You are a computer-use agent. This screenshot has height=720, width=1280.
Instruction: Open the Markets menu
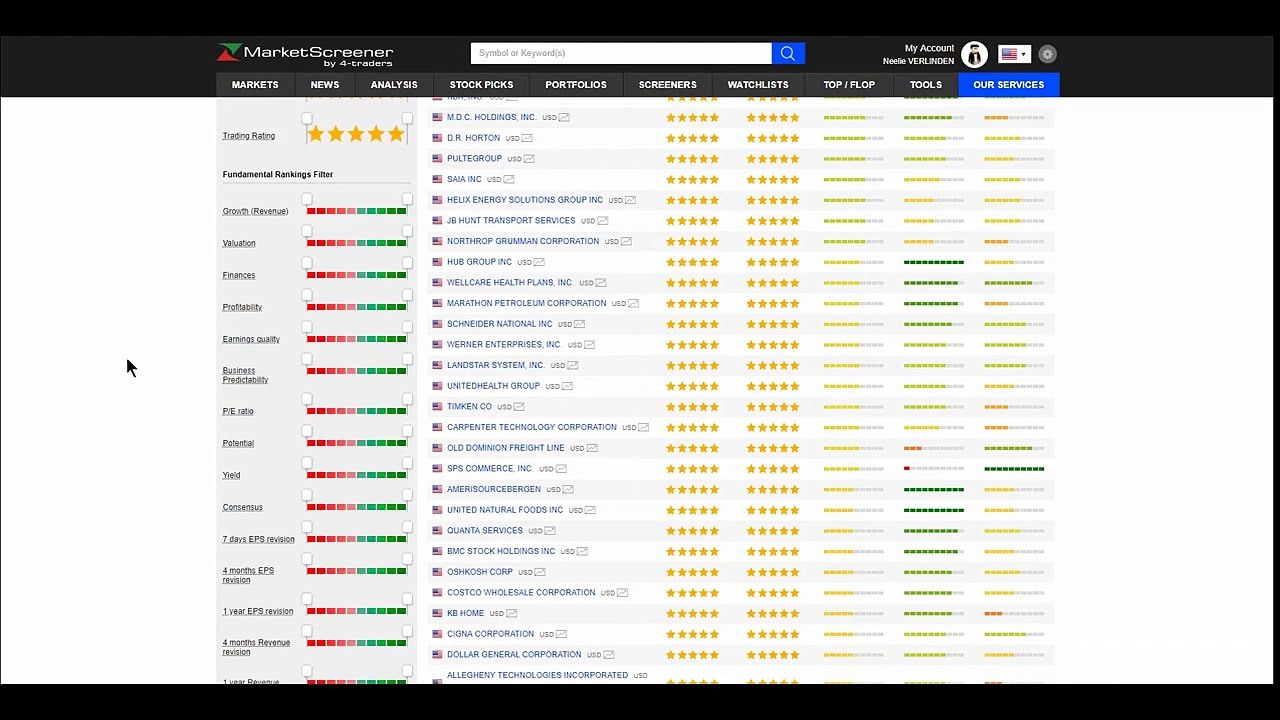255,85
